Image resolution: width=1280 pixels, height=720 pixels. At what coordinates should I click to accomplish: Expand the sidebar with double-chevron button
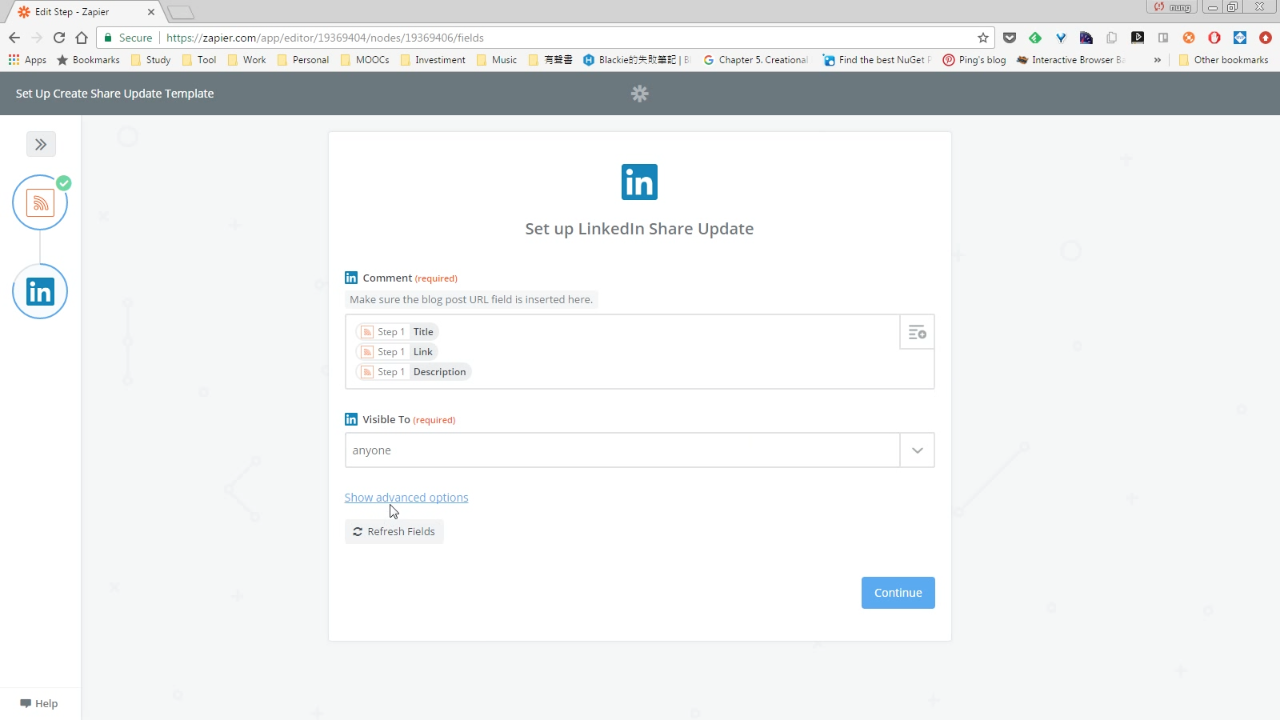point(41,144)
